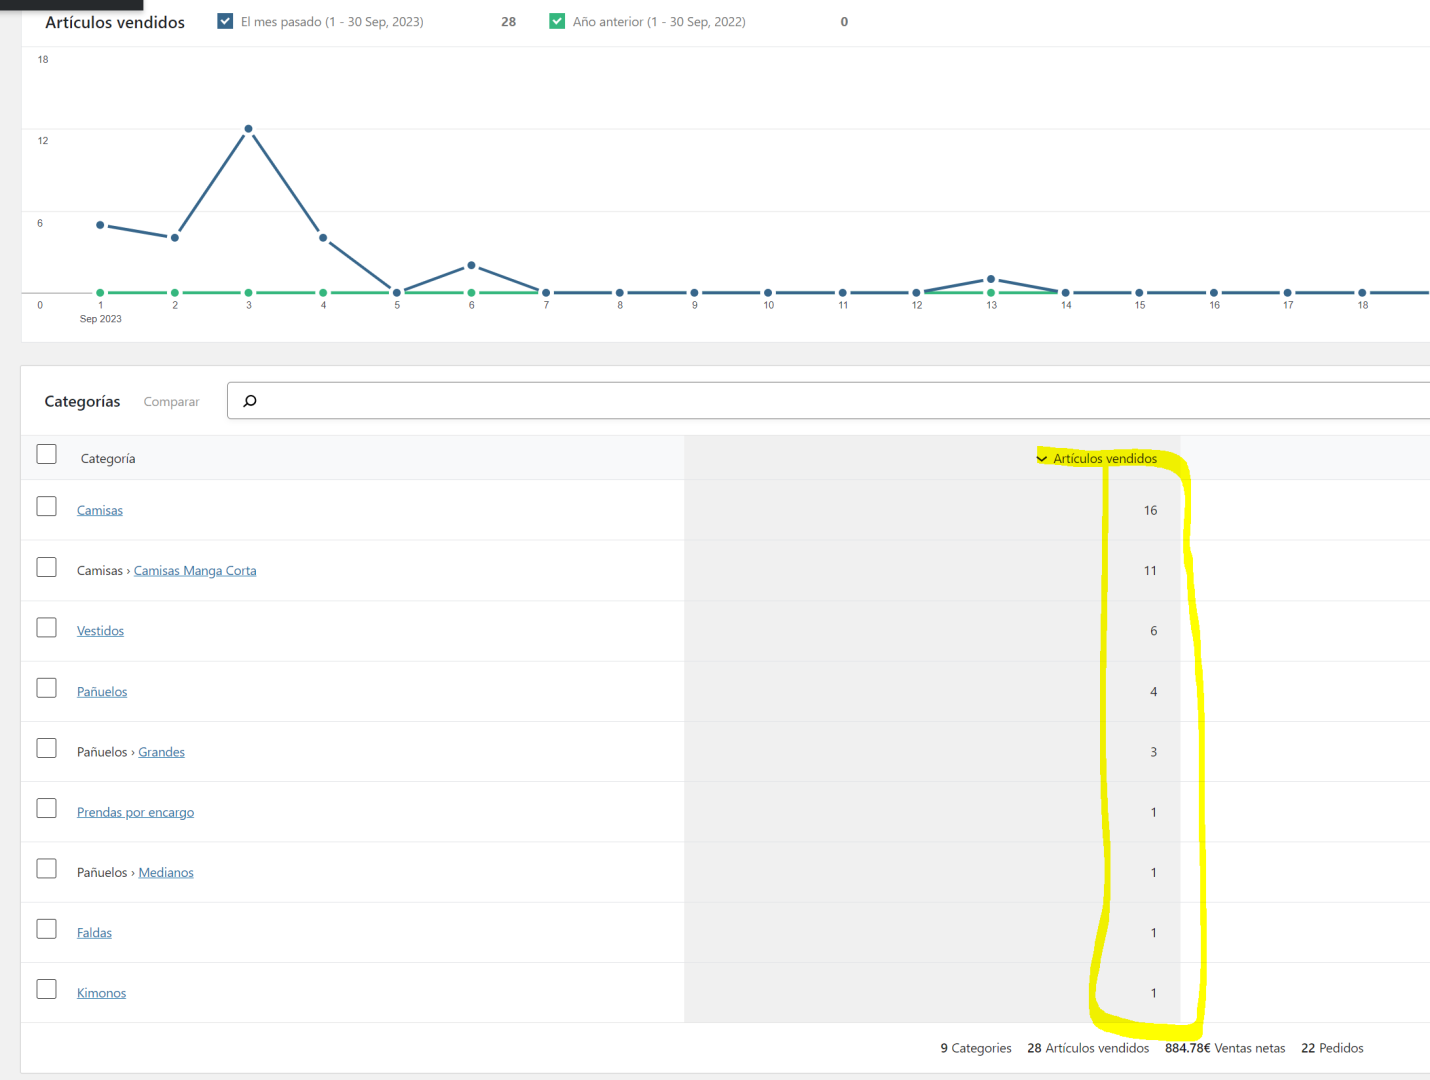Toggle 'El mes pasado' series checkbox
Screen dimensions: 1430x1080
[x=225, y=21]
